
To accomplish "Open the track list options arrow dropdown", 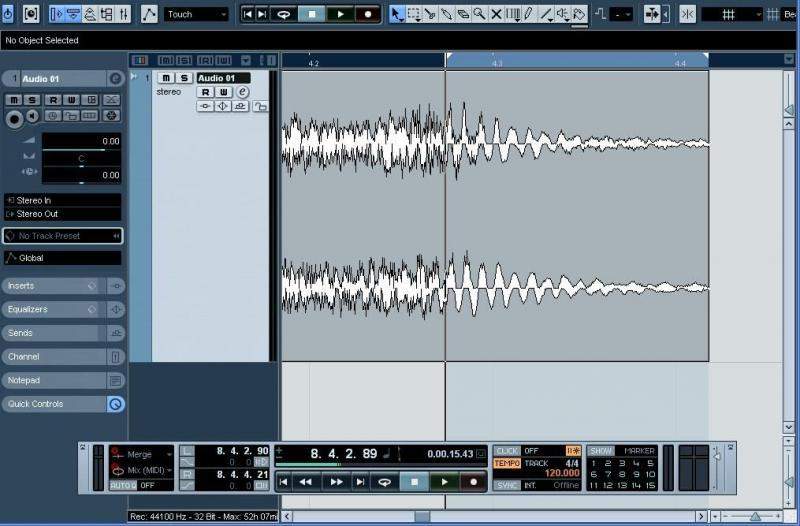I will coord(246,61).
